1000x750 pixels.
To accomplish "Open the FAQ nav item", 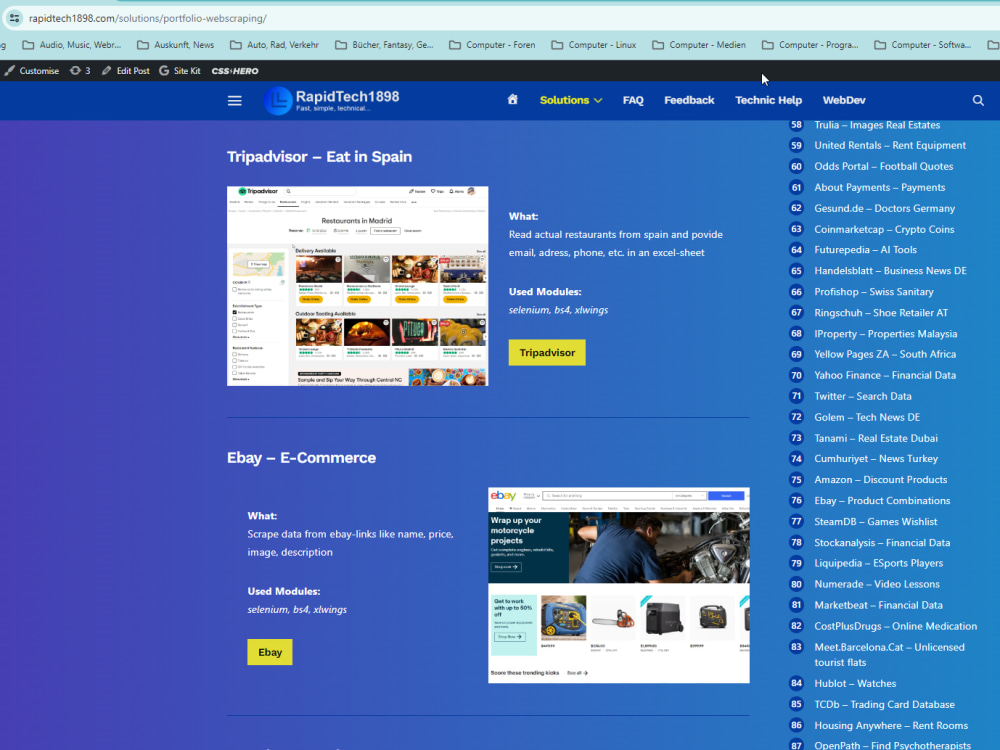I will coord(633,100).
